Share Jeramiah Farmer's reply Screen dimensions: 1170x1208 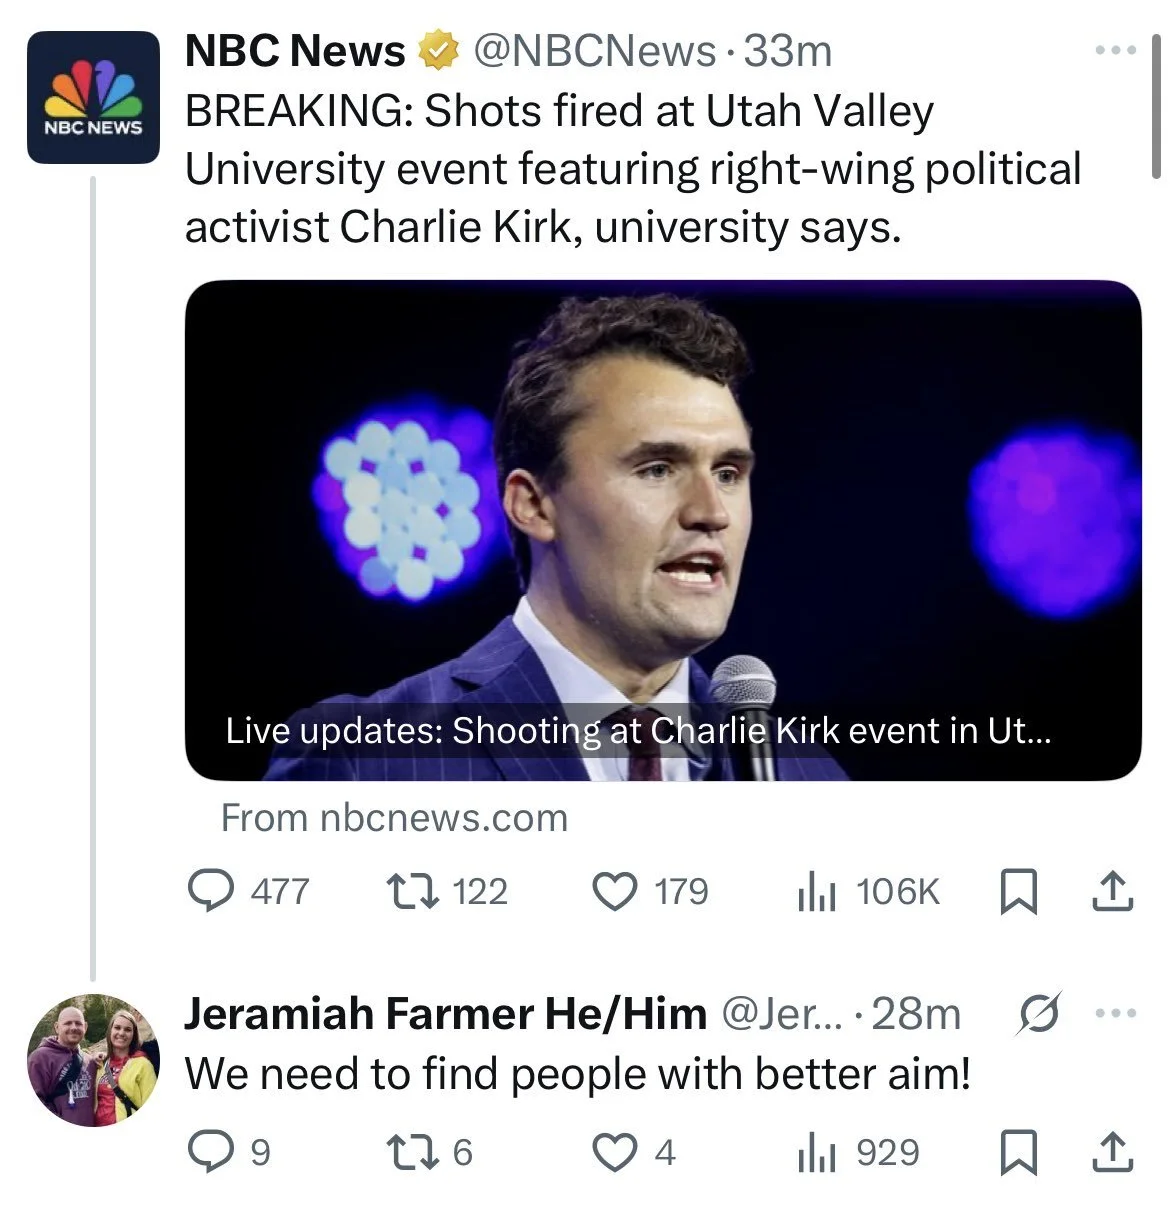click(1112, 1153)
